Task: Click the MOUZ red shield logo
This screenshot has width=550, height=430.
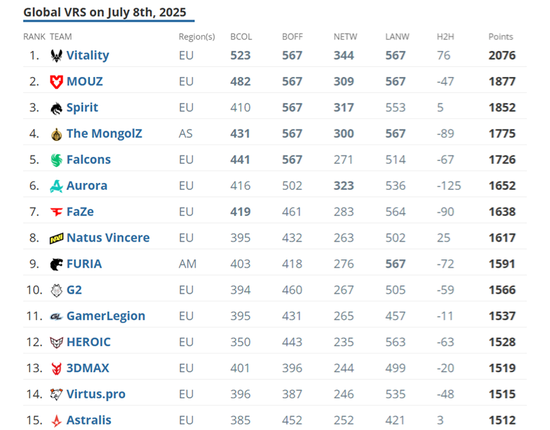Action: [x=56, y=82]
